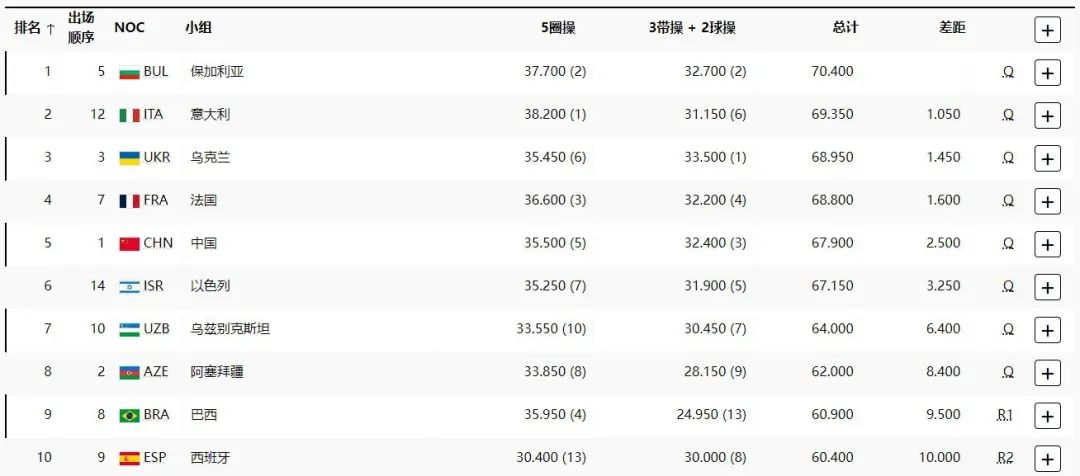Click the R1 qualification mark for Brazil

[1005, 415]
